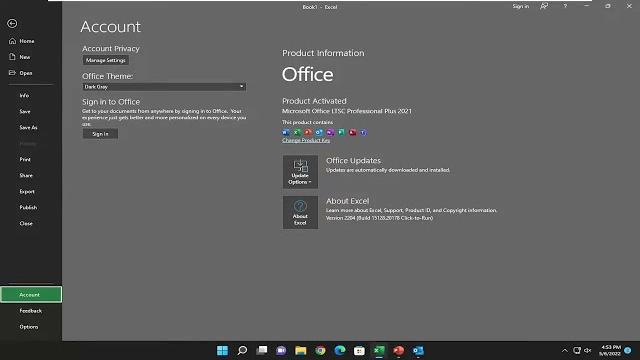This screenshot has height=360, width=640.
Task: Open the Windows Start menu
Action: tap(222, 351)
